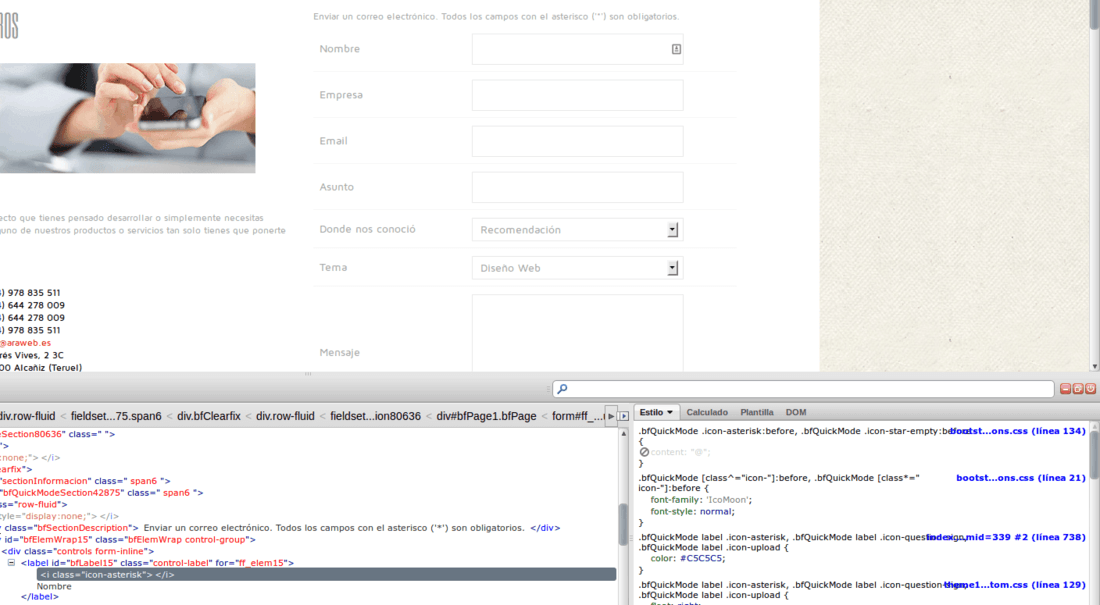Screen dimensions: 1100x605
Task: Open the Tema dropdown showing Diseño Web
Action: [577, 268]
